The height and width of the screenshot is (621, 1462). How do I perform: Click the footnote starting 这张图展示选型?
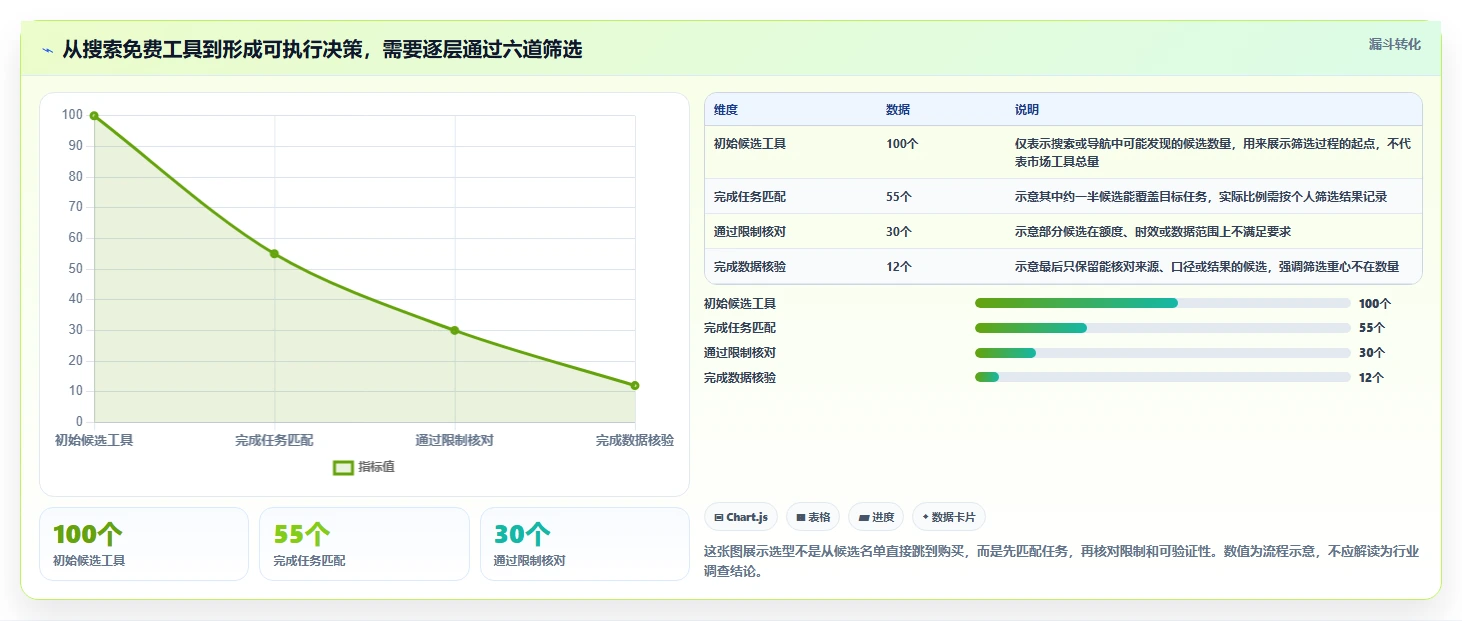click(1061, 562)
